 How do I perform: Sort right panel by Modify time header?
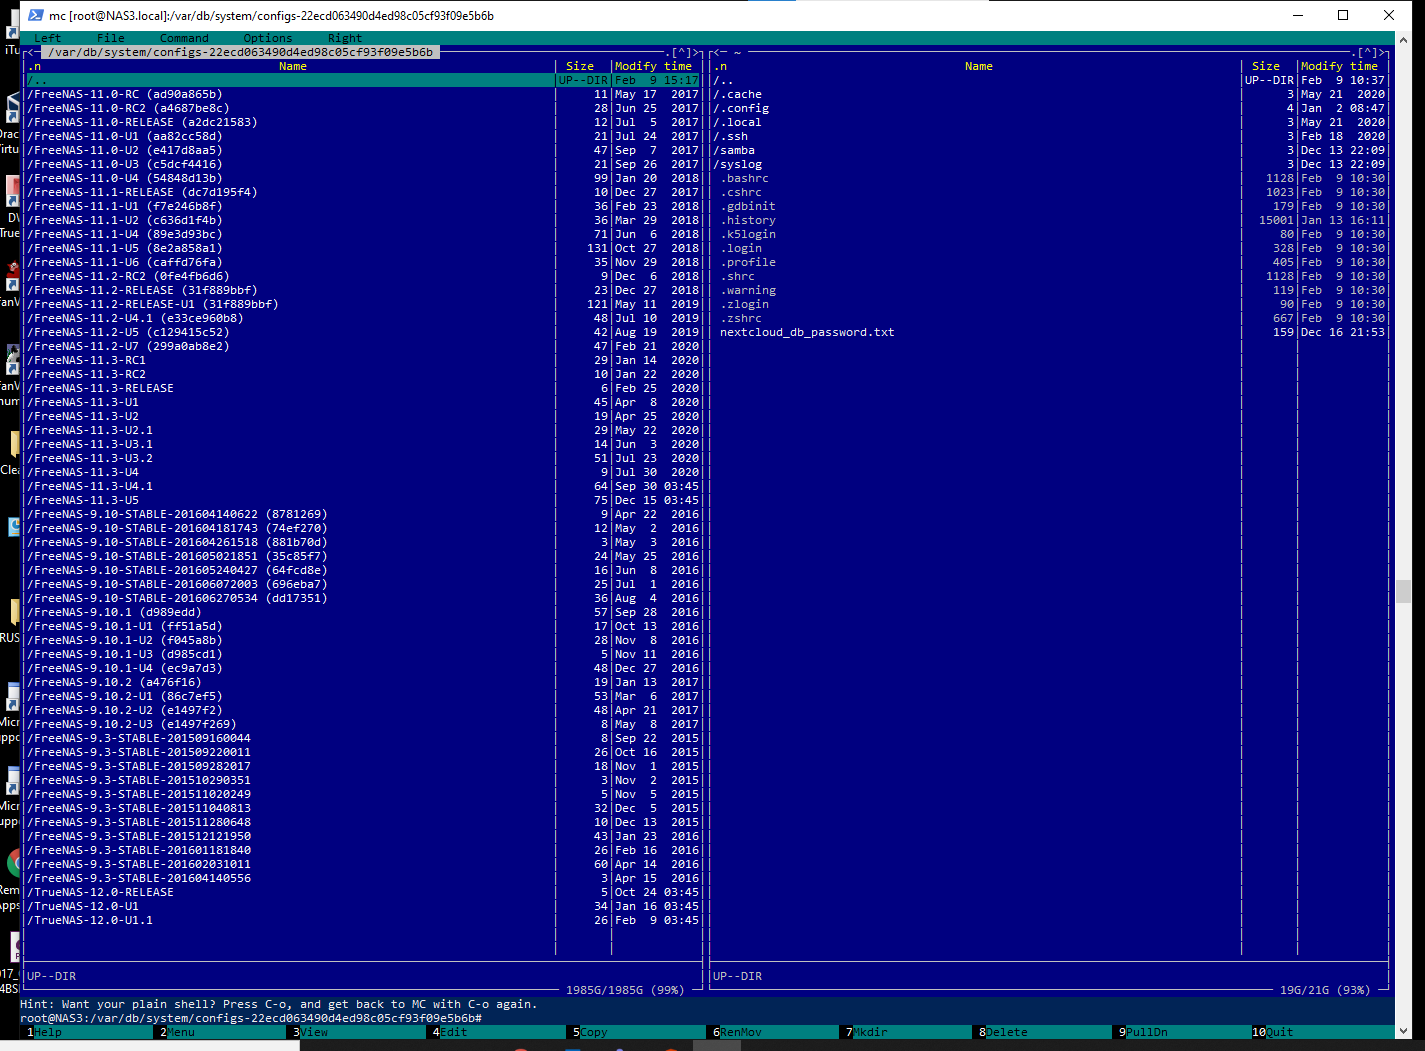tap(1339, 66)
